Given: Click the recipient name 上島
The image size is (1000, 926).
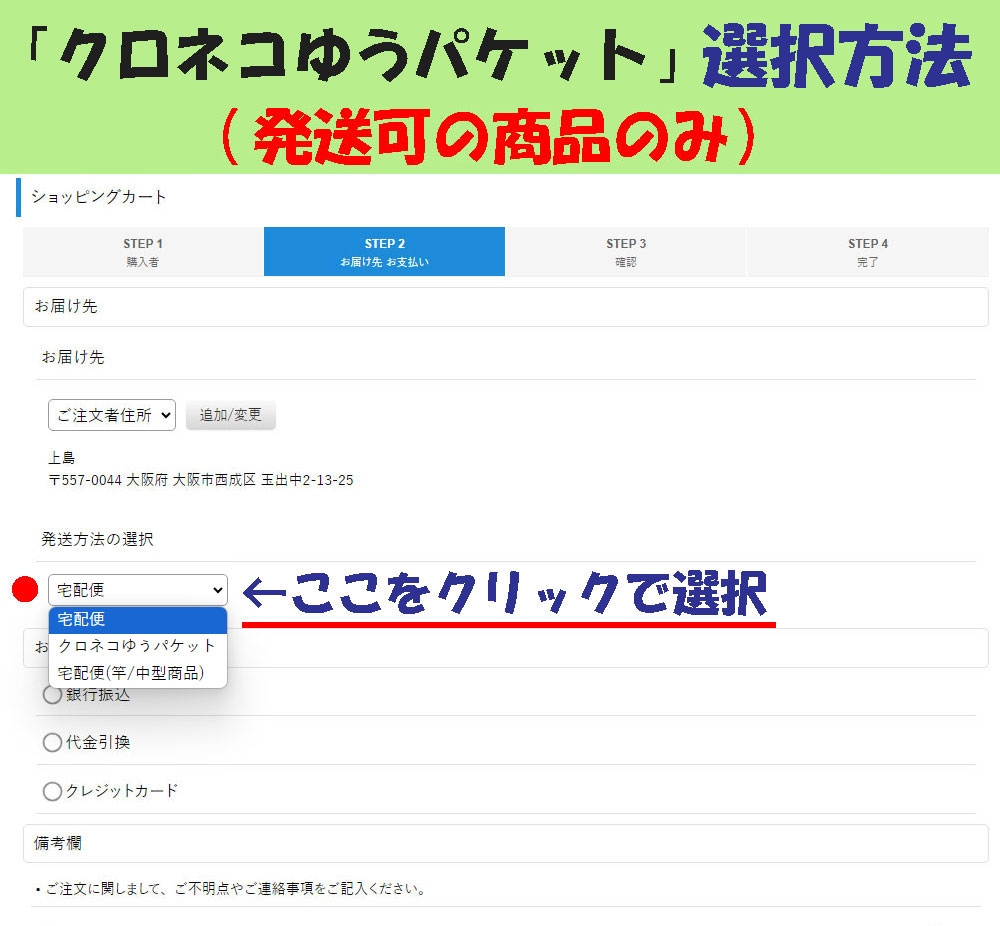Looking at the screenshot, I should [x=62, y=458].
